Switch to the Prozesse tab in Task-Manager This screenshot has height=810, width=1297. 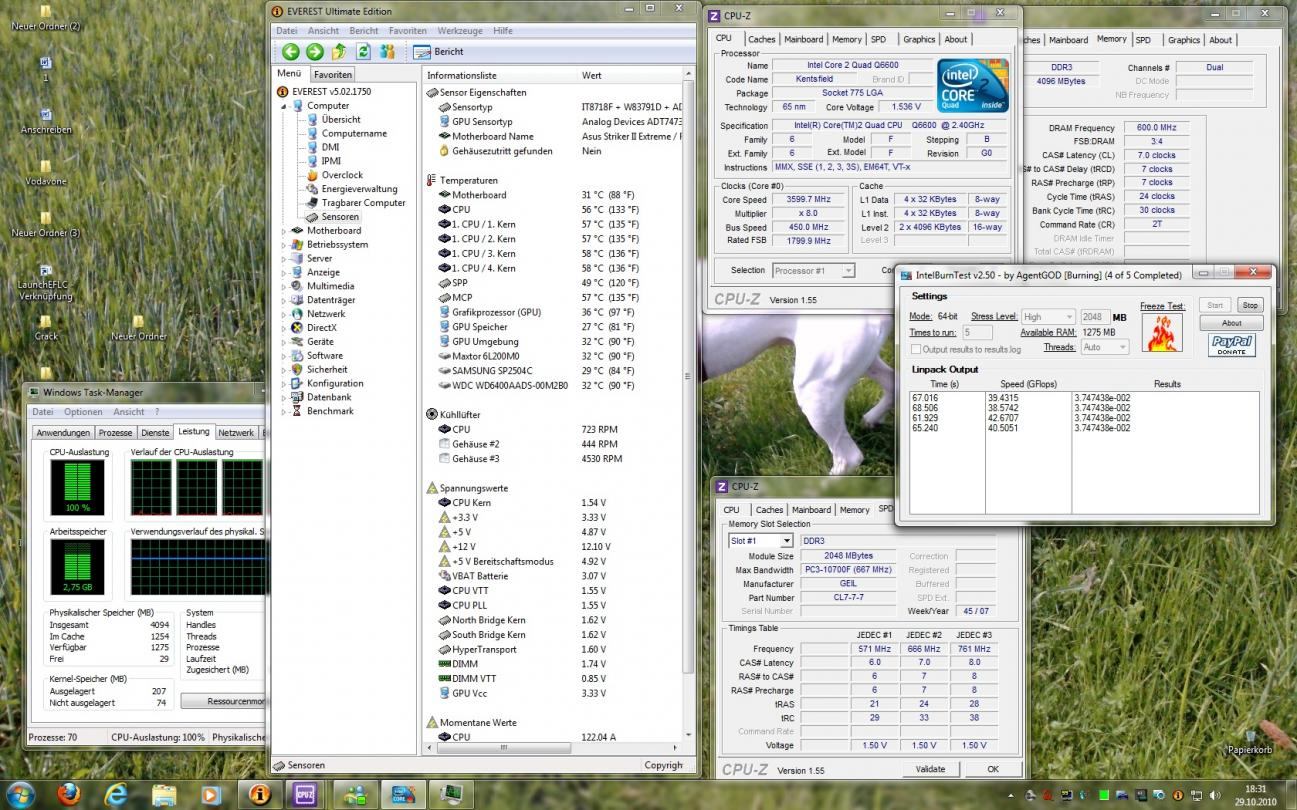click(116, 433)
